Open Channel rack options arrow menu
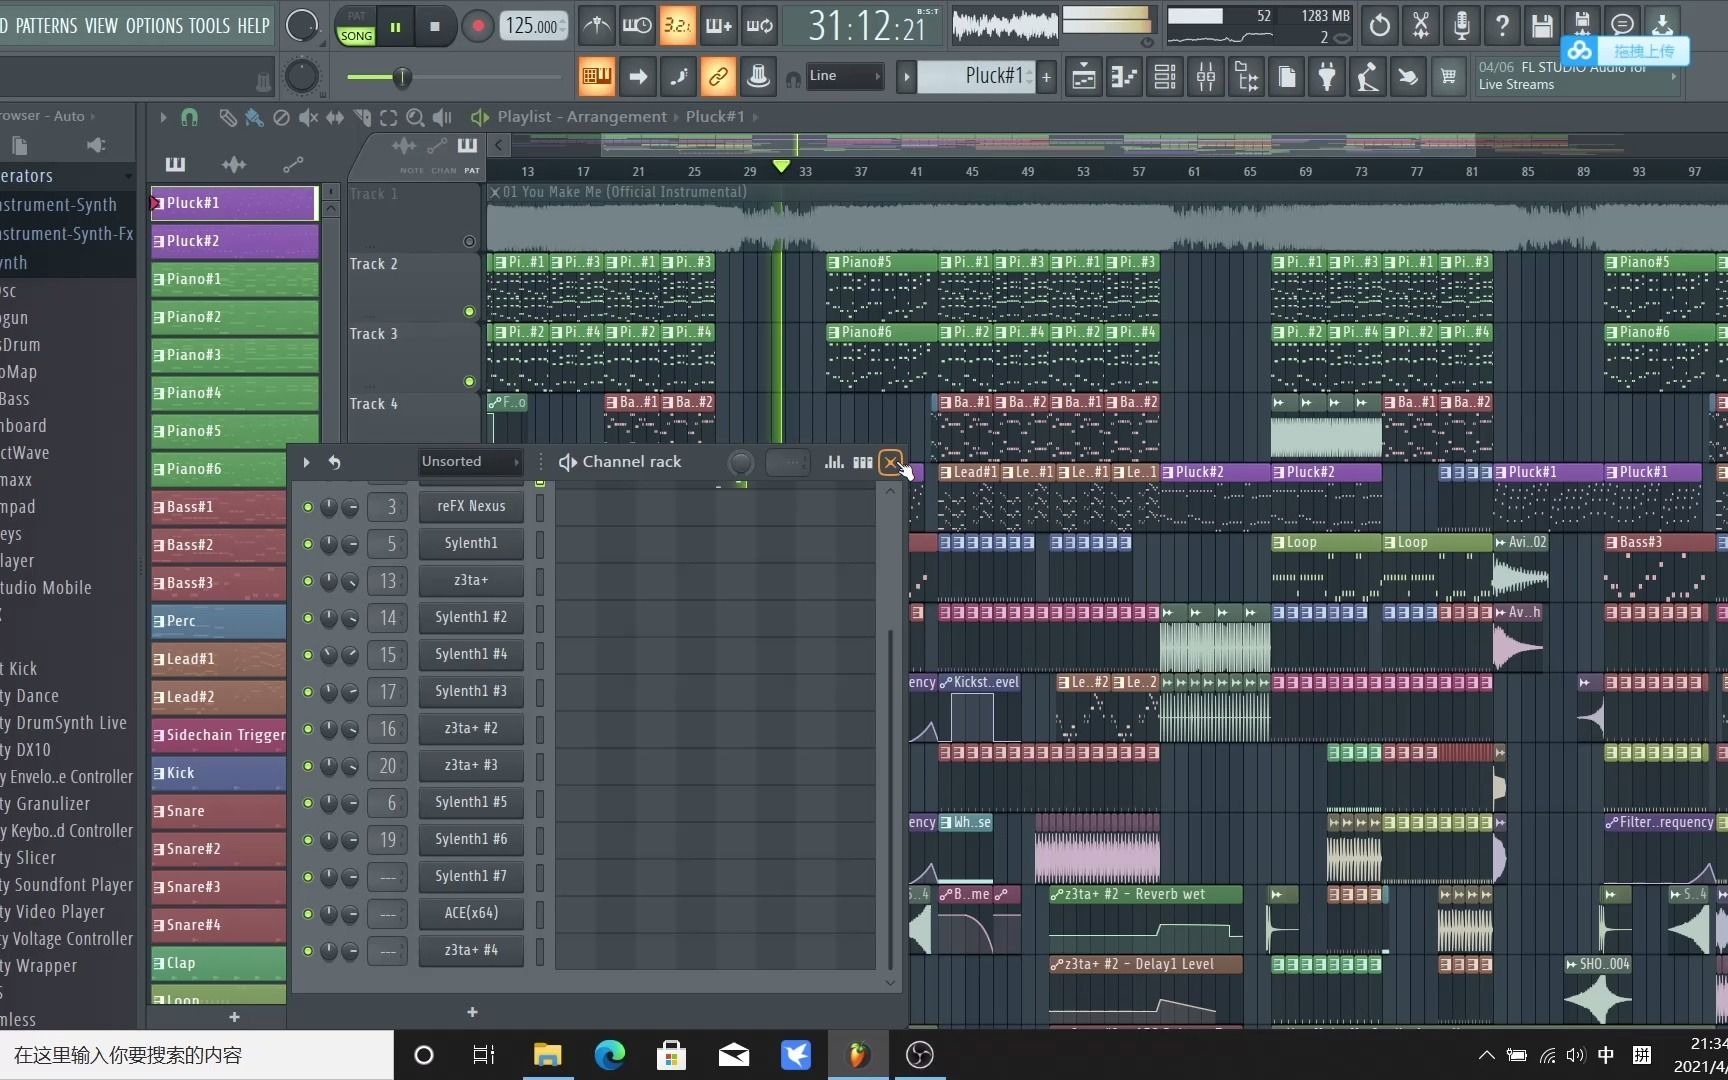1728x1080 pixels. tap(306, 462)
